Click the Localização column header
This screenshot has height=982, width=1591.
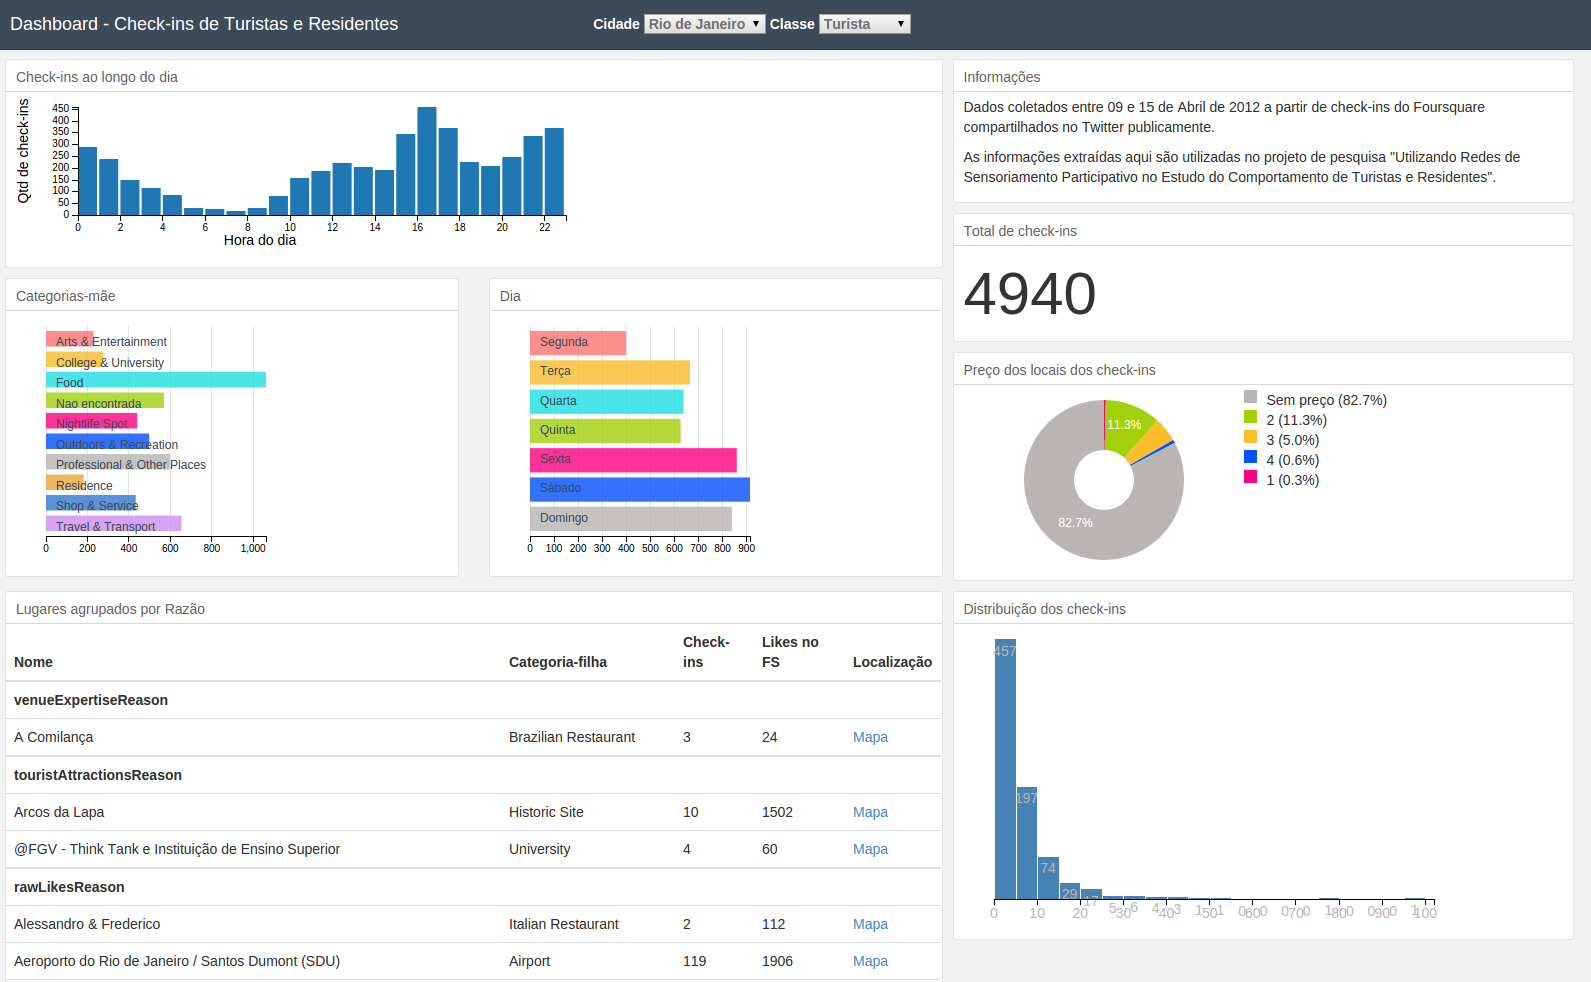[x=892, y=662]
